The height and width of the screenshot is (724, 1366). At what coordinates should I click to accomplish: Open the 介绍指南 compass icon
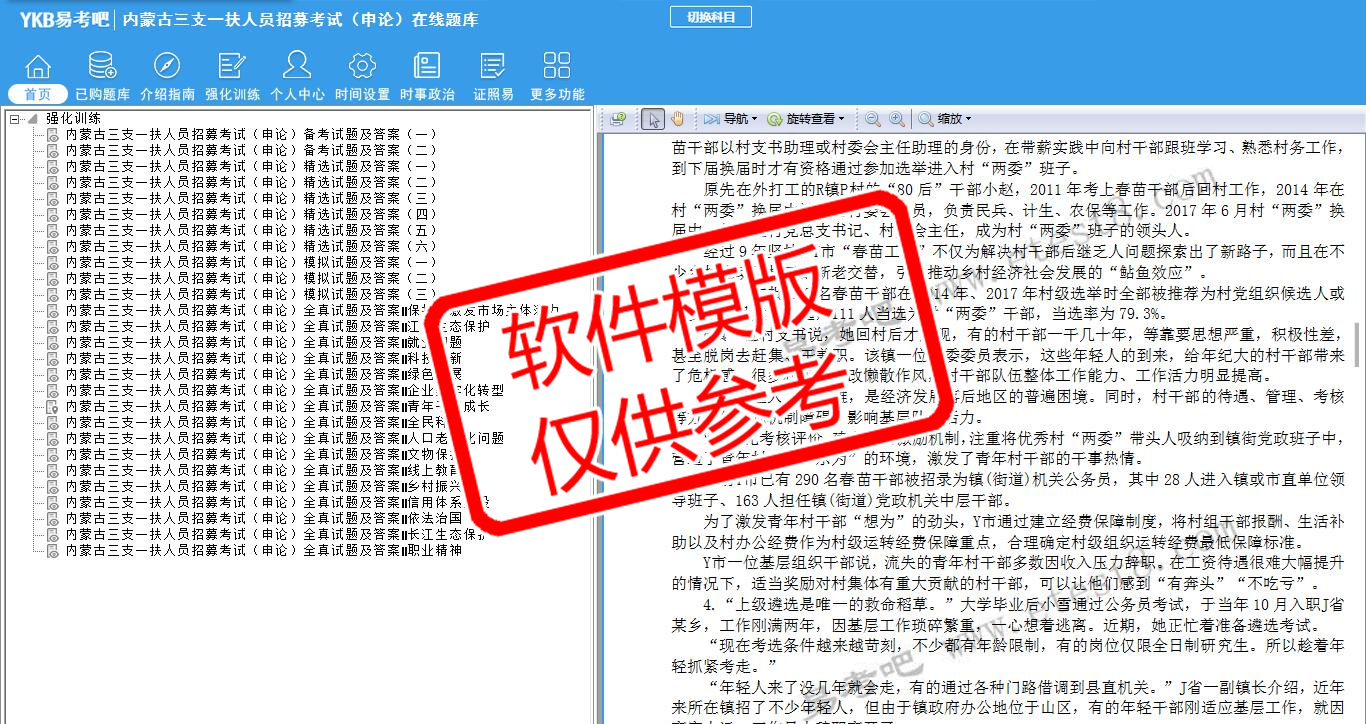[167, 67]
